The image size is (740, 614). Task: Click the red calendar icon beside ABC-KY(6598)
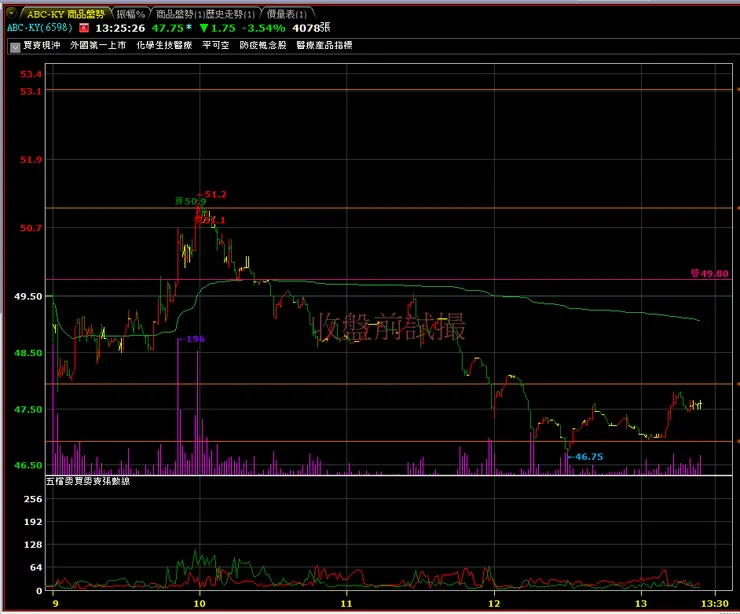[x=84, y=28]
